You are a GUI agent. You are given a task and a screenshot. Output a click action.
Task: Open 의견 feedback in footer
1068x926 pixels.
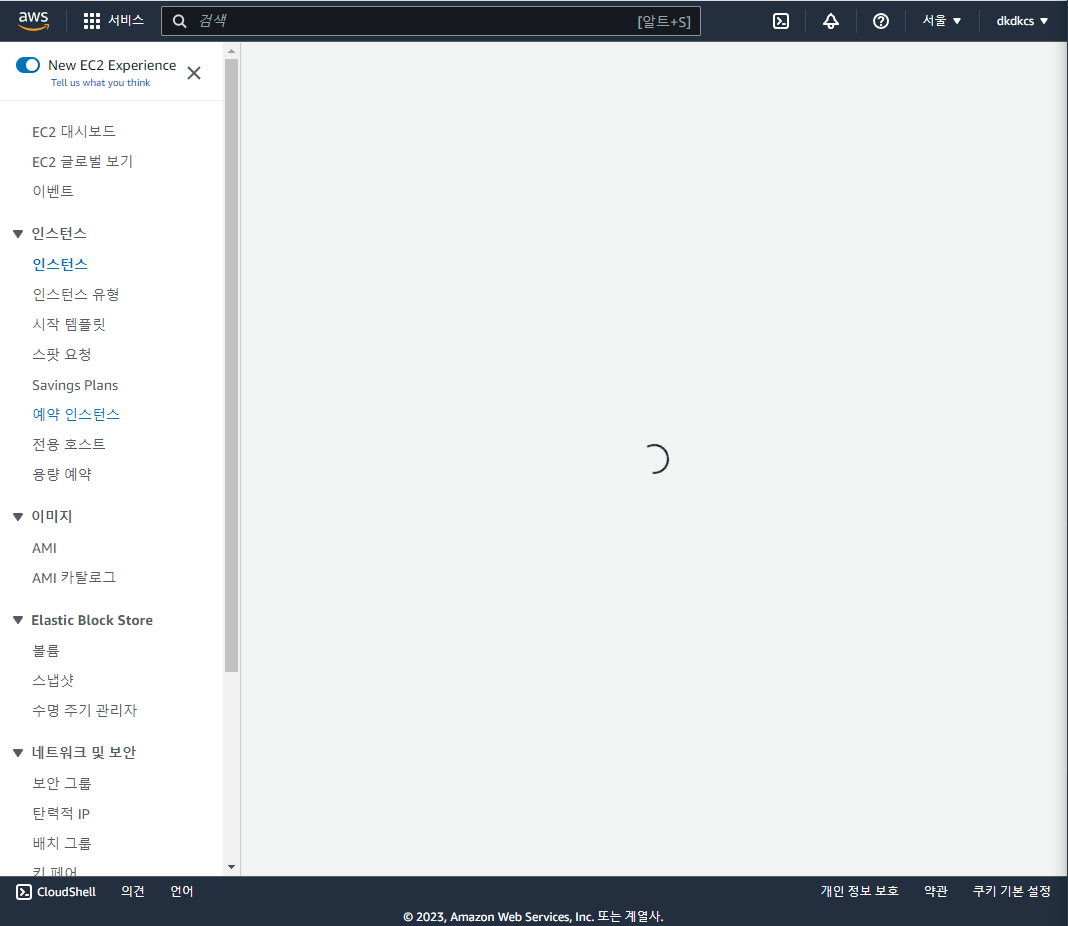pyautogui.click(x=133, y=891)
